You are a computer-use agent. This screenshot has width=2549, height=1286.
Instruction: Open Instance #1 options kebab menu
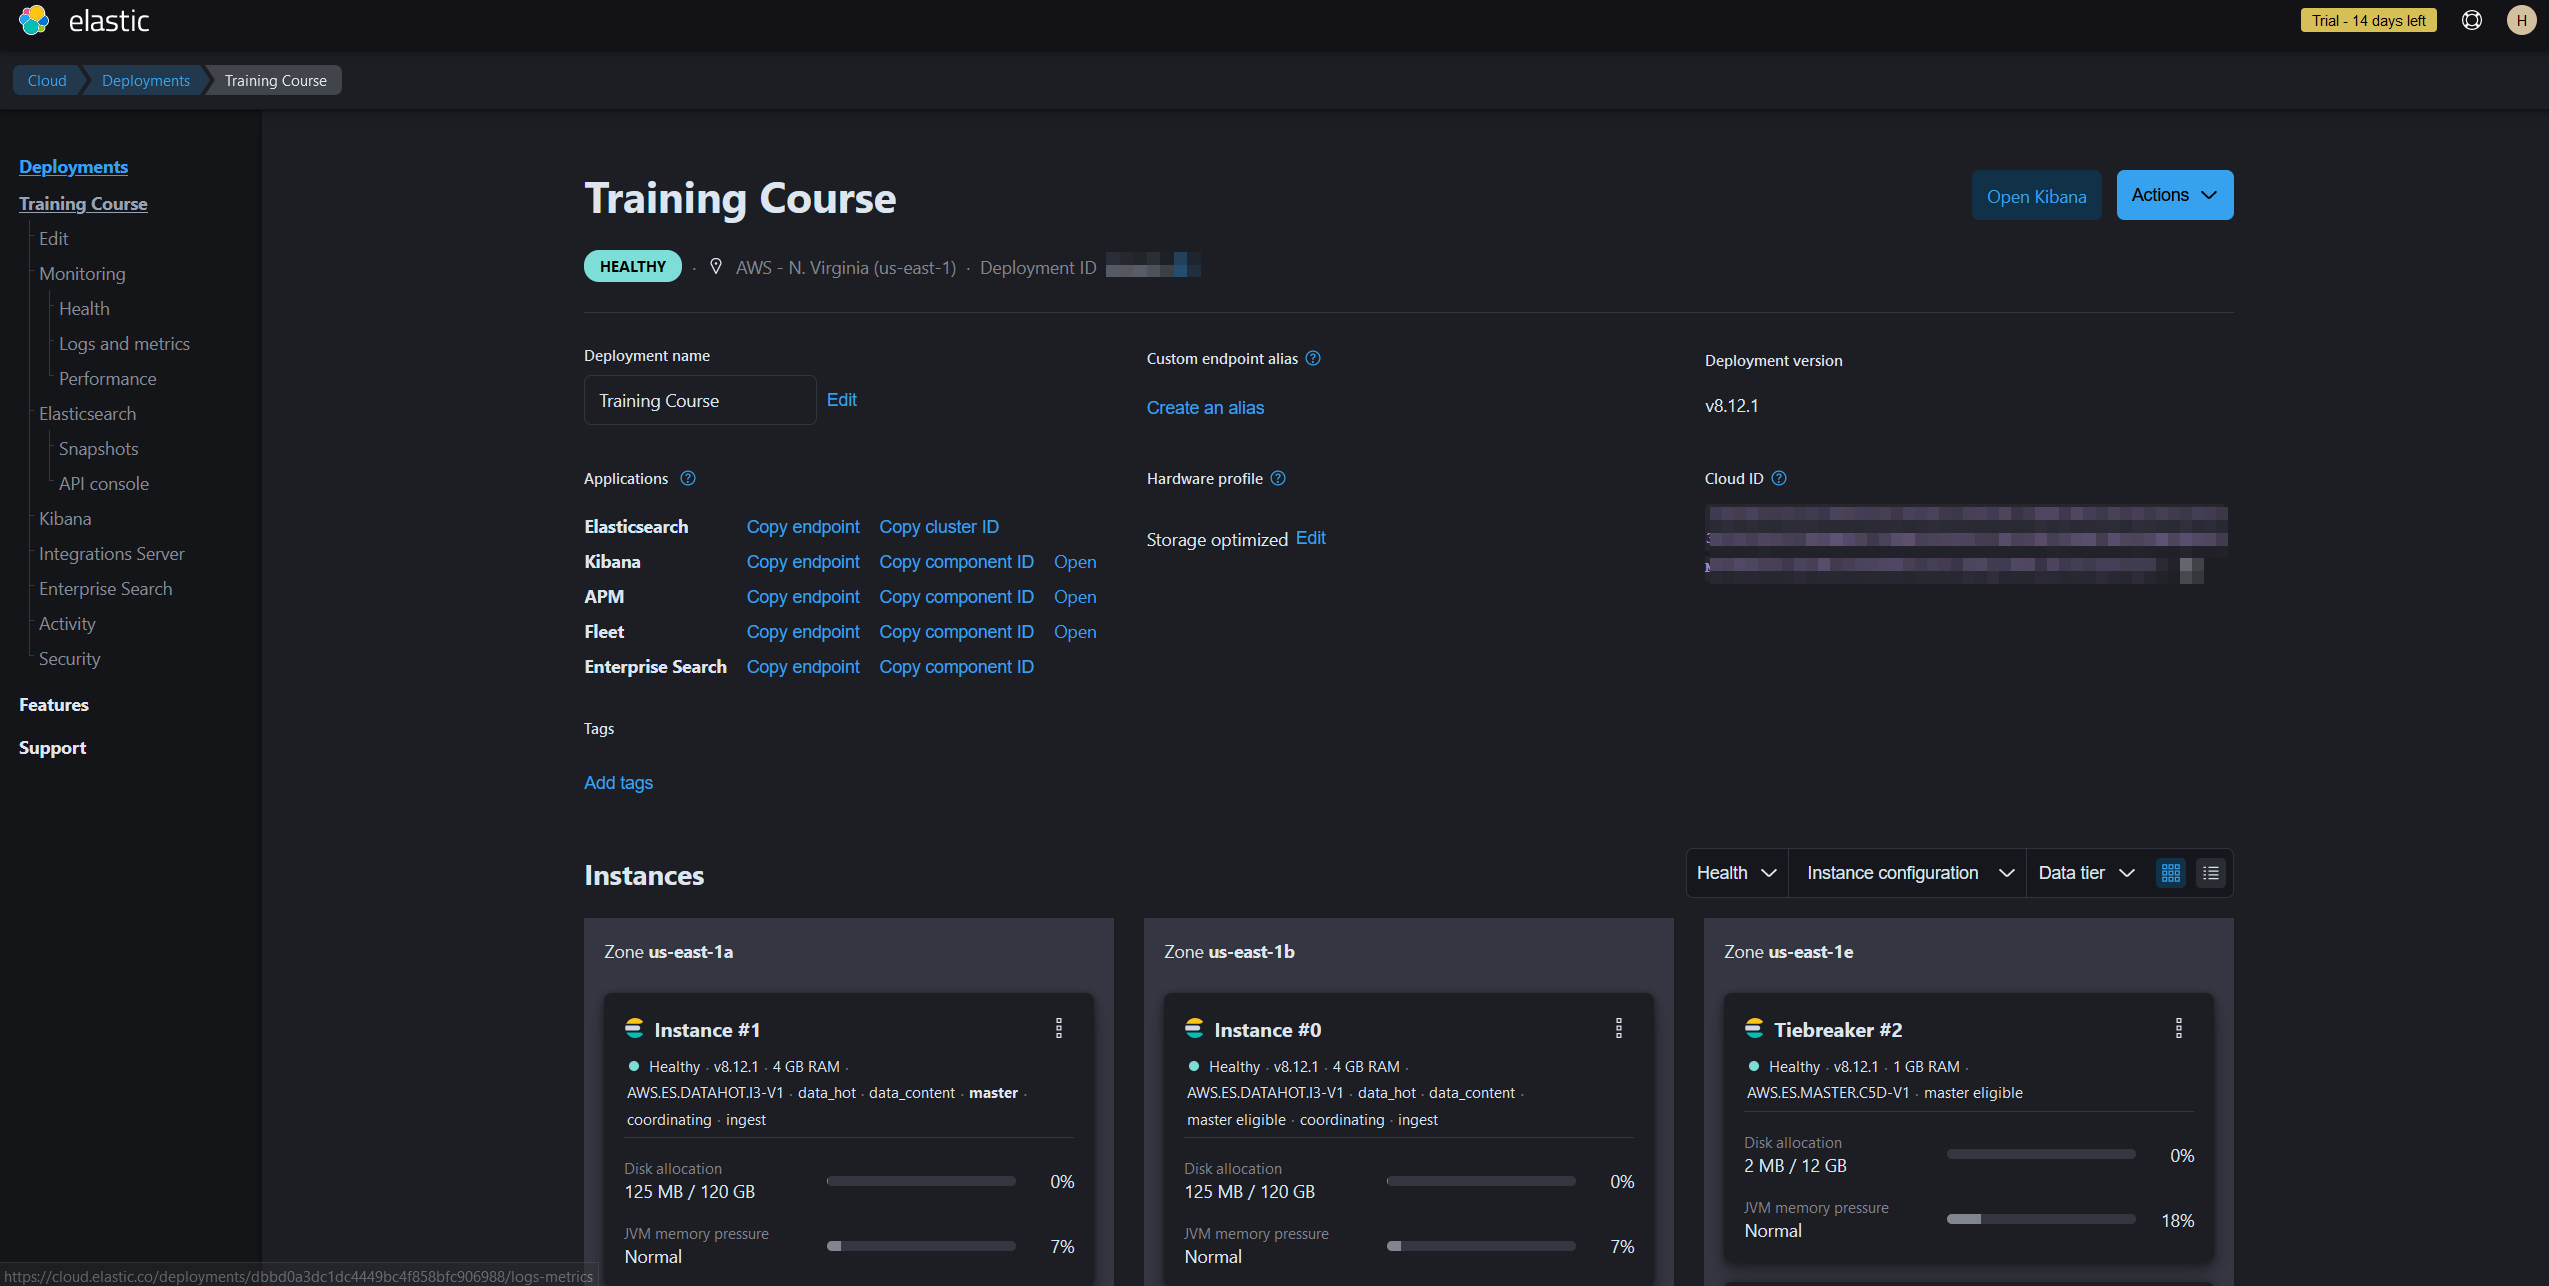coord(1059,1028)
